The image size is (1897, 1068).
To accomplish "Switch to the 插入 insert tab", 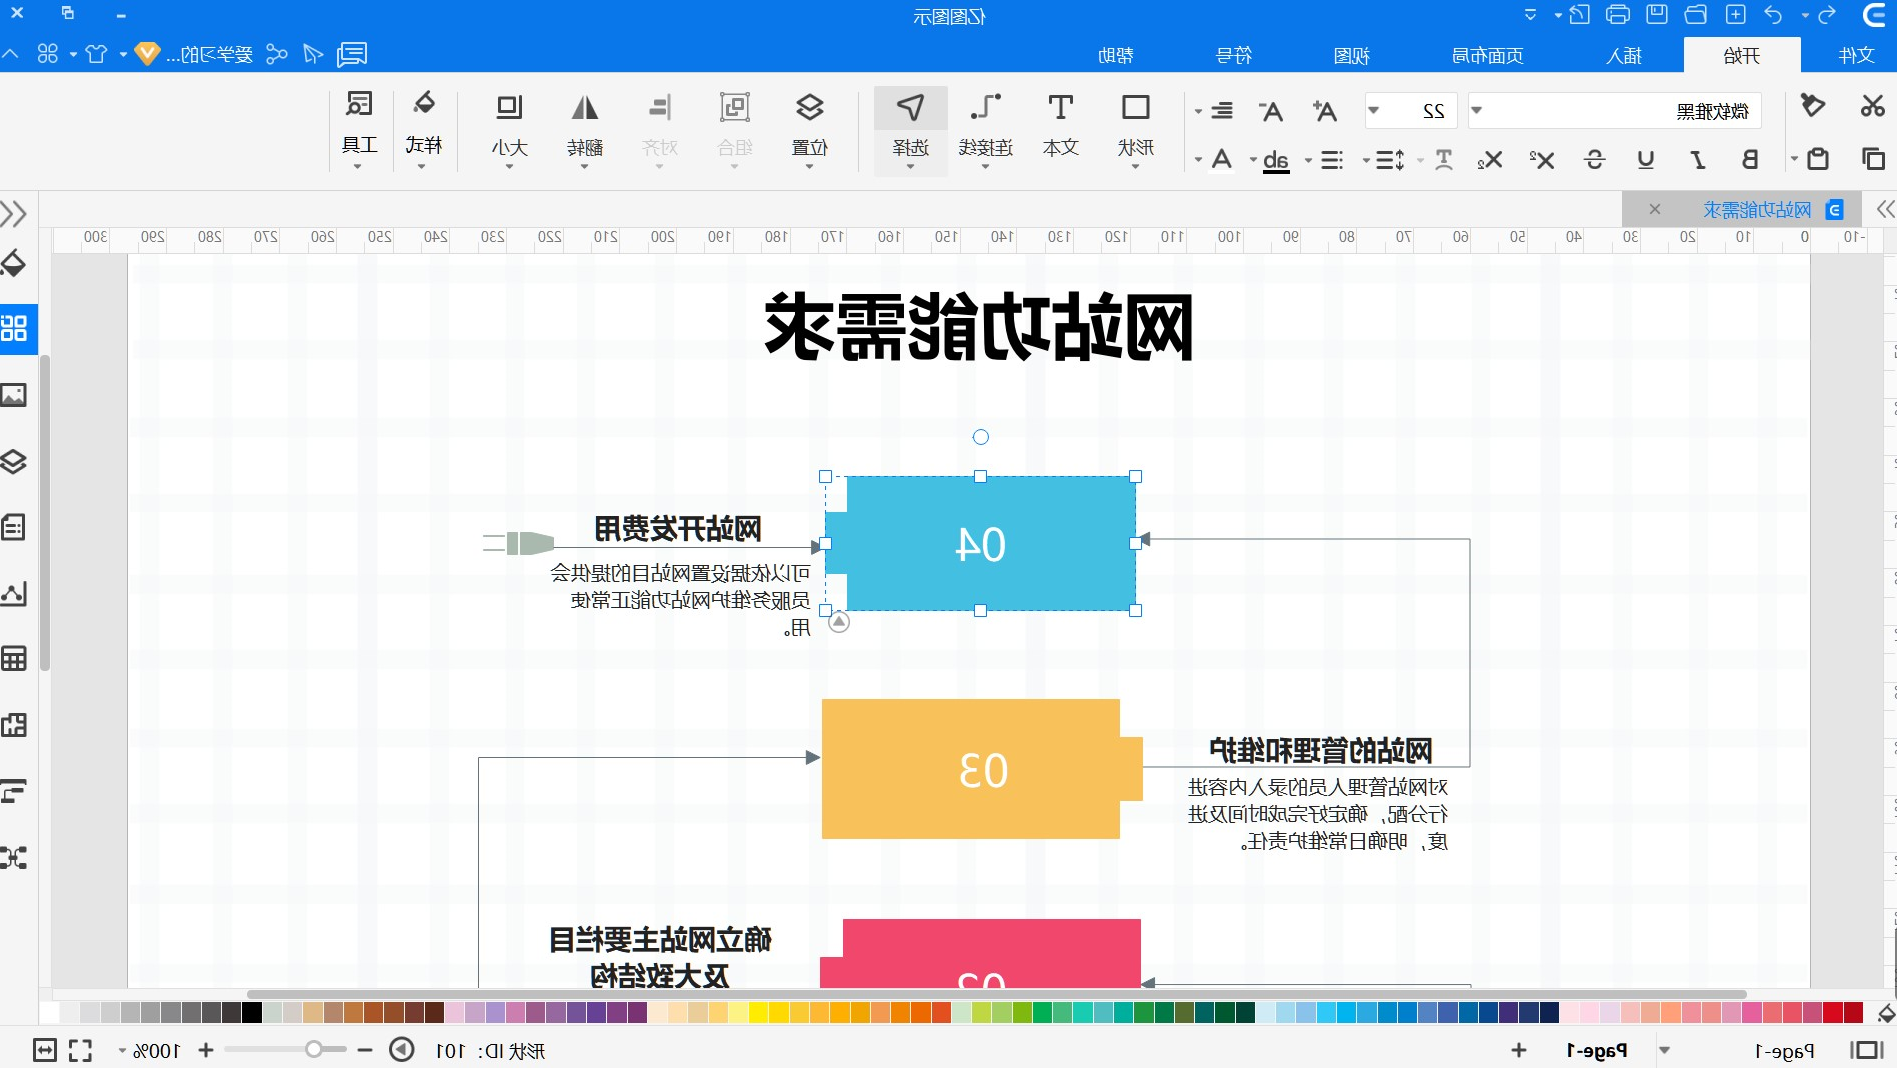I will [x=1624, y=55].
